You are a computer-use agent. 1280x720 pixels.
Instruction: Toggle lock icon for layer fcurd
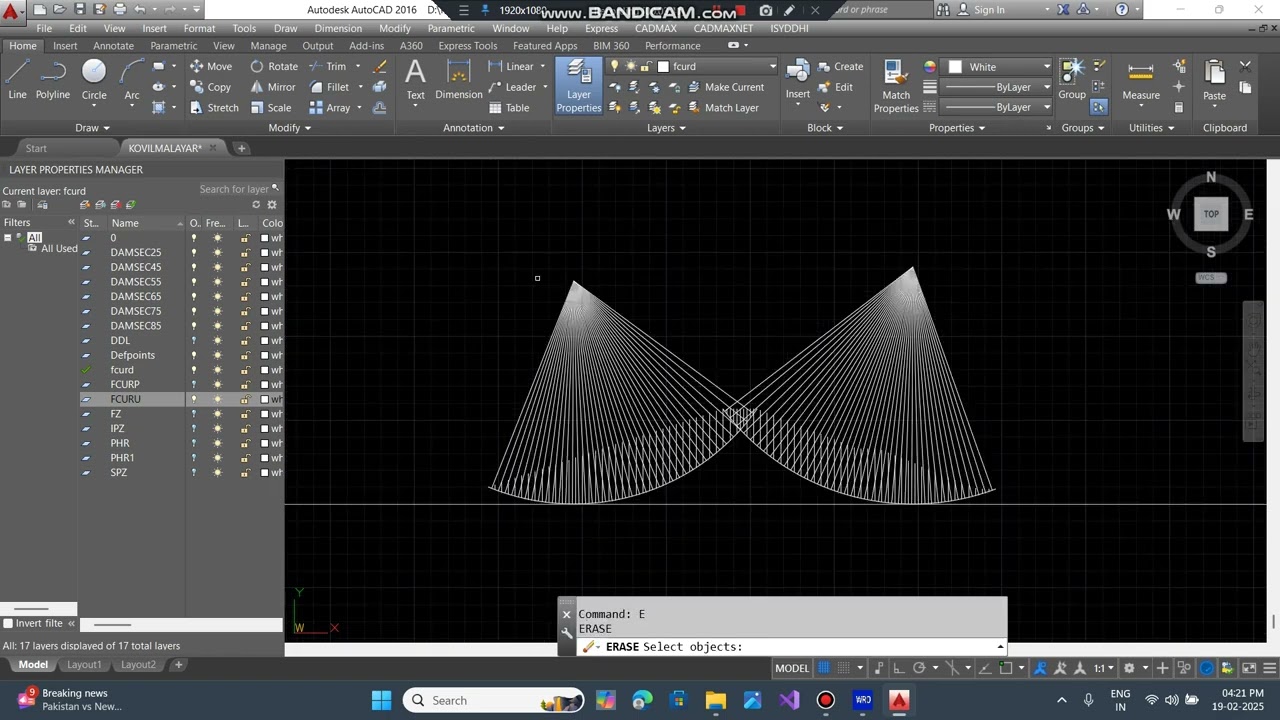(244, 370)
